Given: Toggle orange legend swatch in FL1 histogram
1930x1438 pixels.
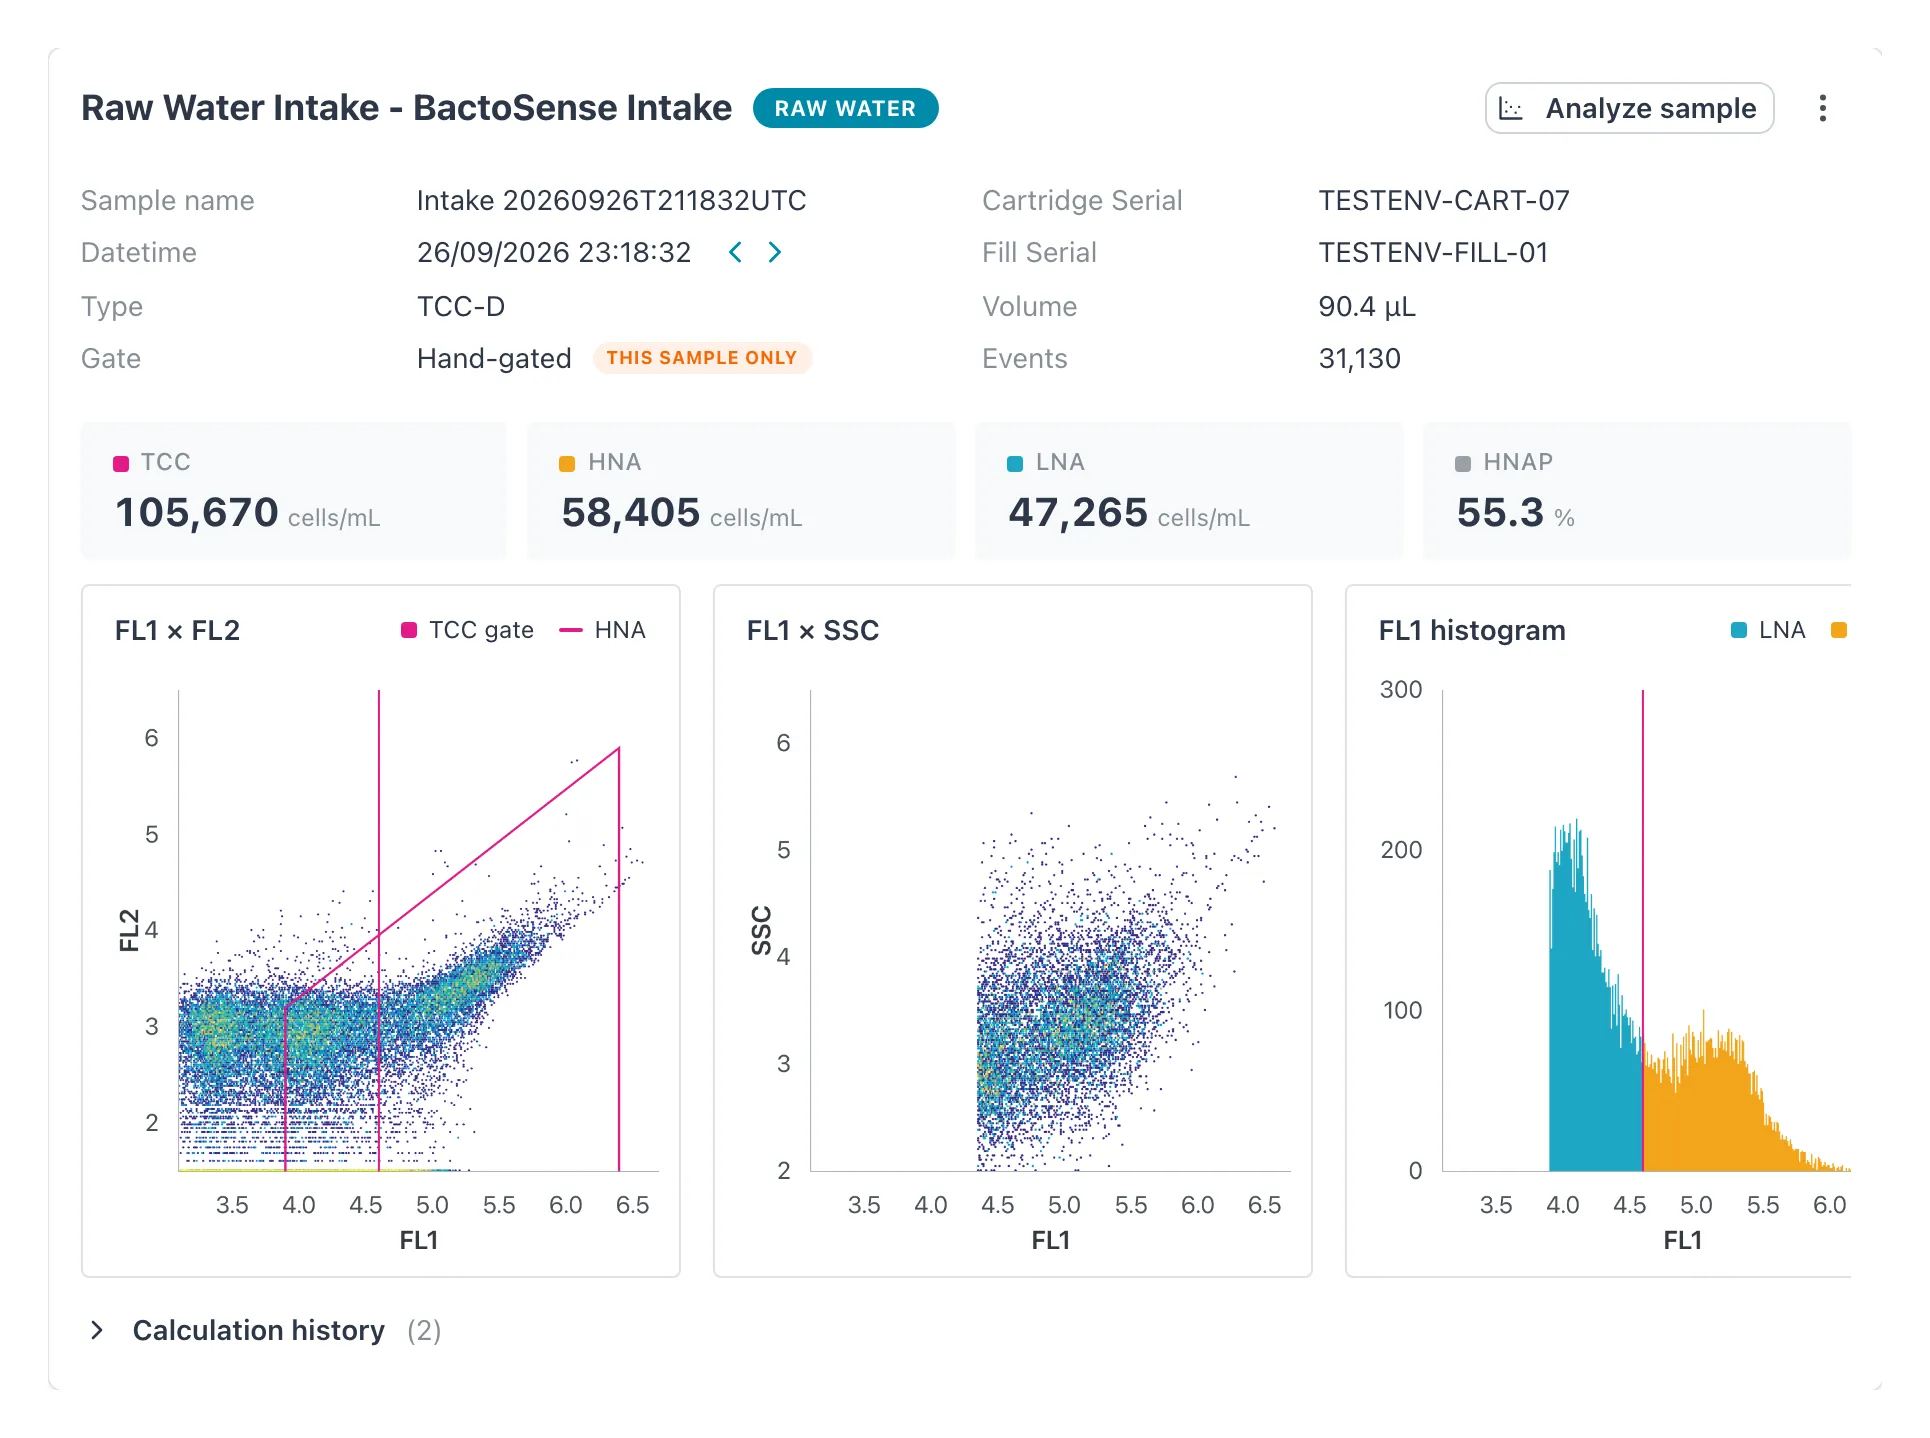Looking at the screenshot, I should pos(1839,630).
